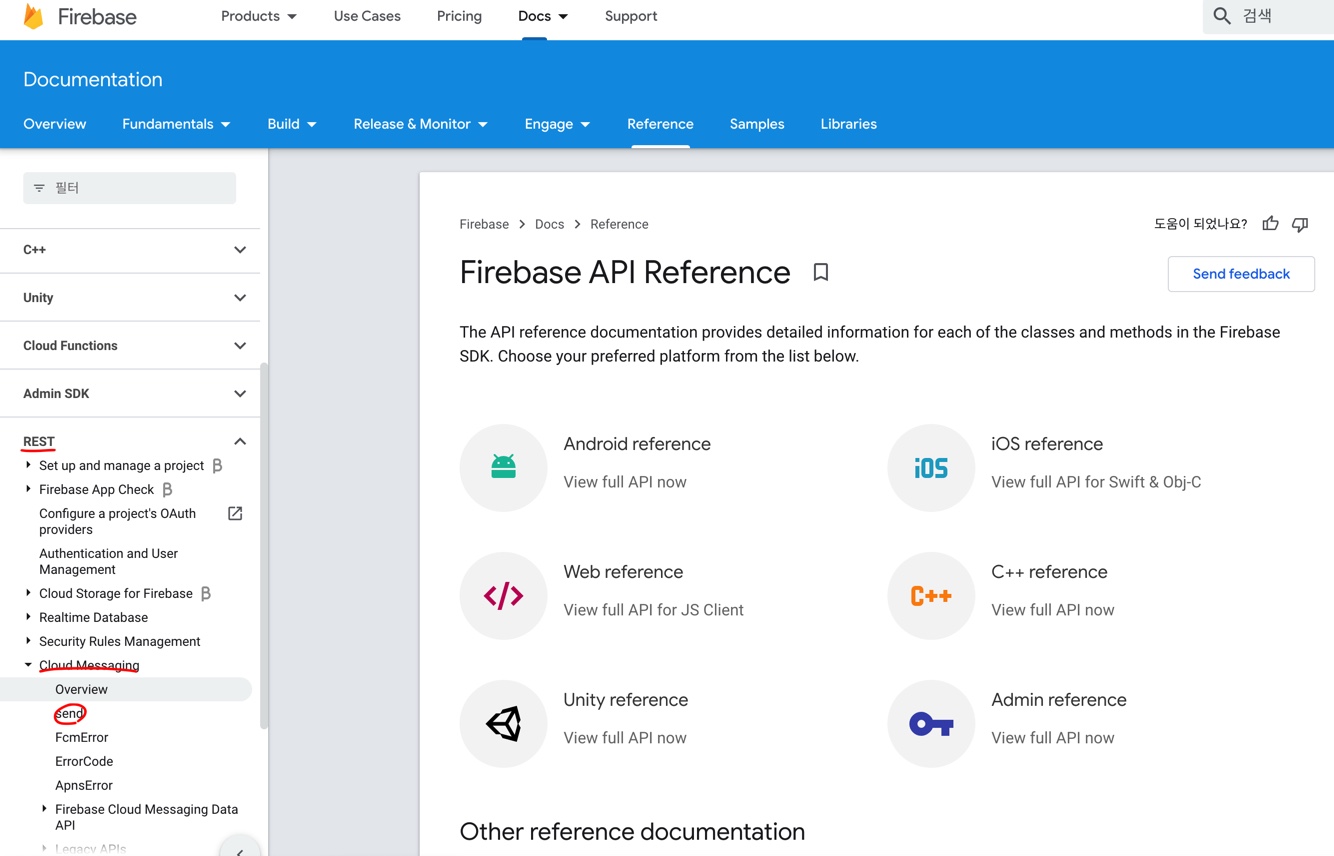This screenshot has height=856, width=1334.
Task: Click external link icon beside OAuth providers
Action: point(235,513)
